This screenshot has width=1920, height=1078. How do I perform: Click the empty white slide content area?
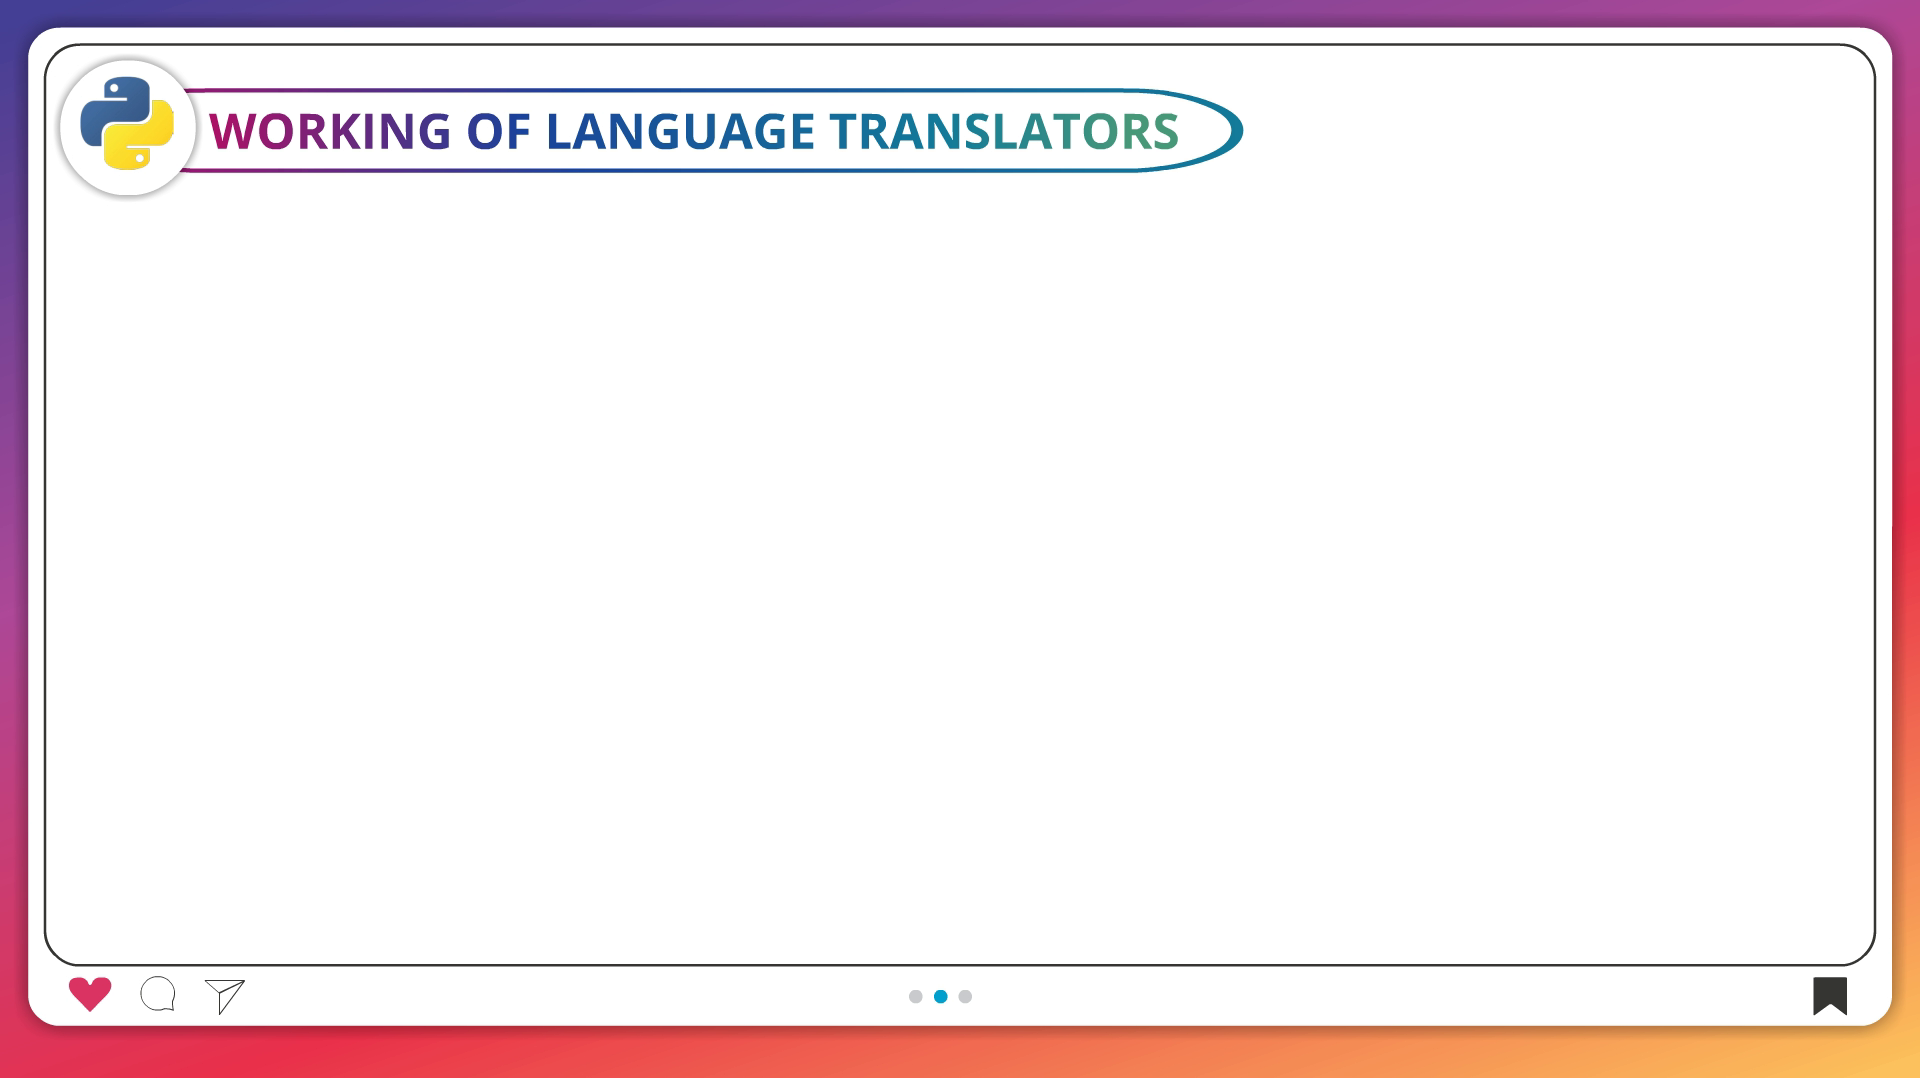point(960,560)
